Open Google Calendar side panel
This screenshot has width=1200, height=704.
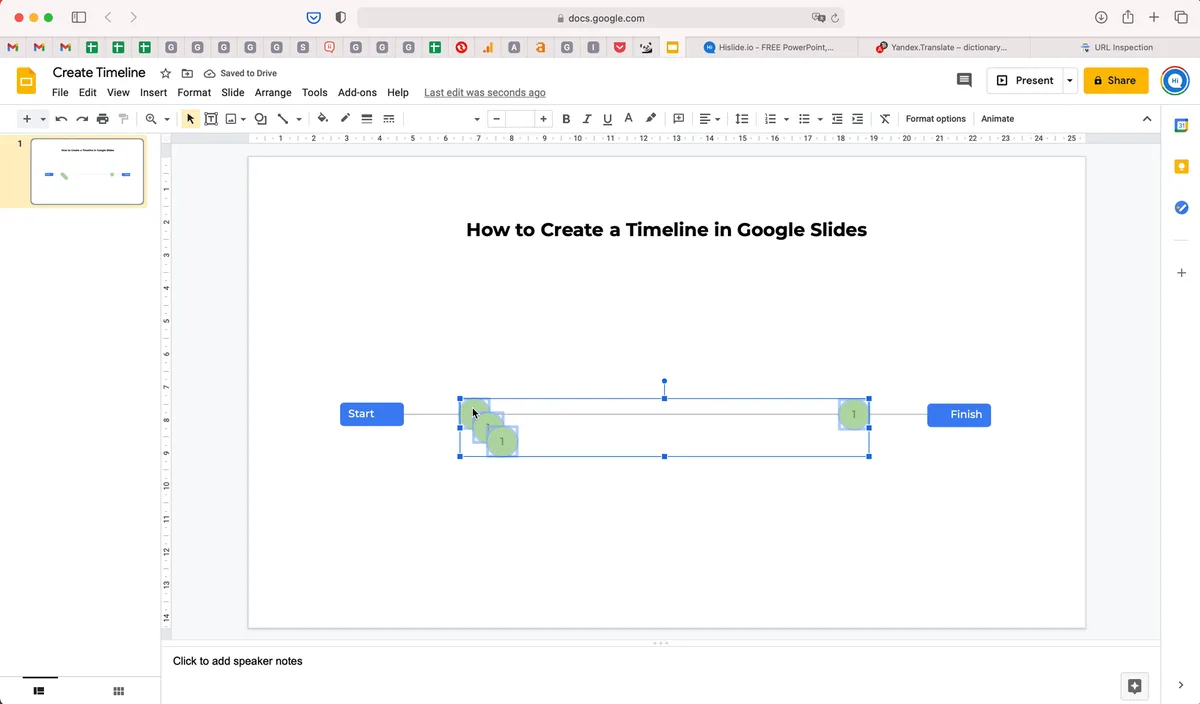coord(1181,125)
